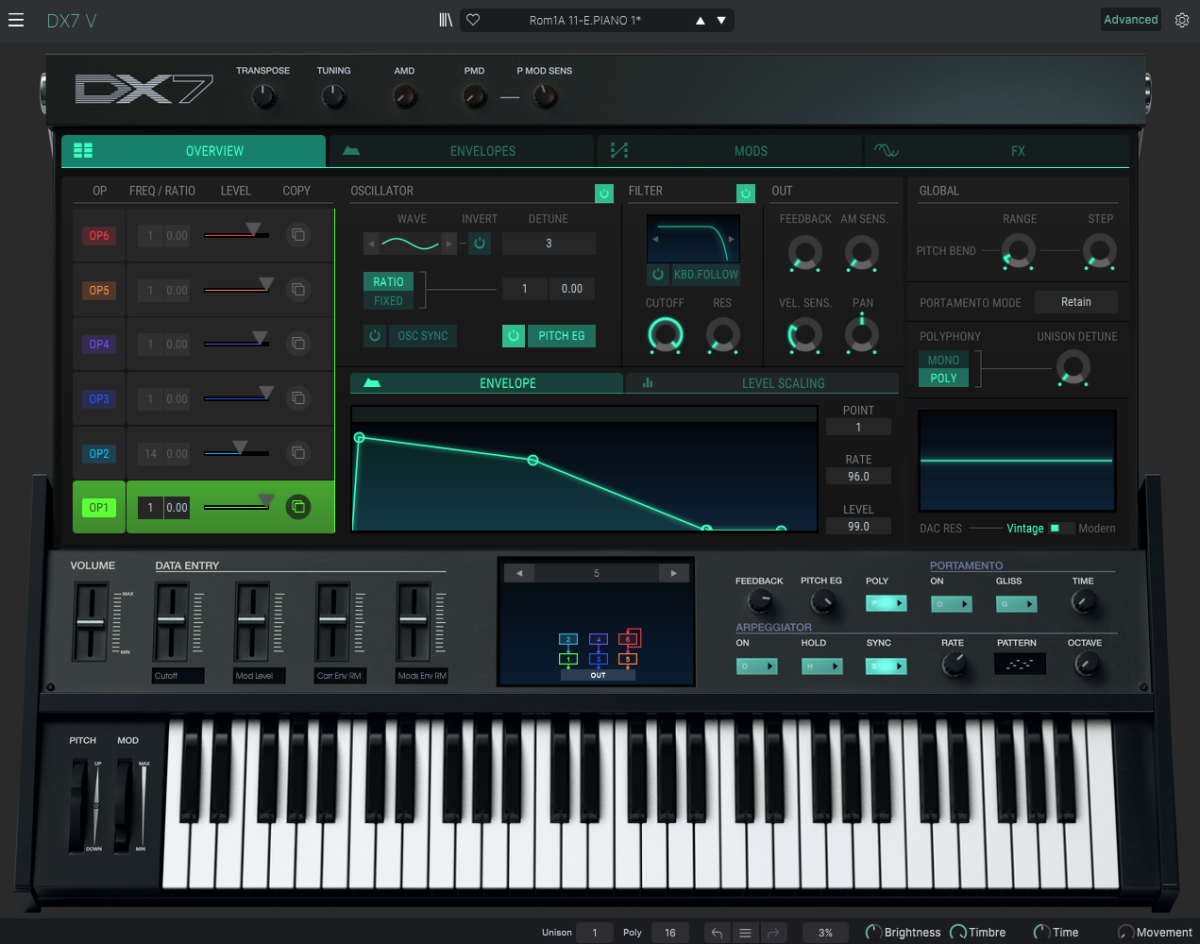Select operator OP2
This screenshot has width=1200, height=944.
(99, 453)
